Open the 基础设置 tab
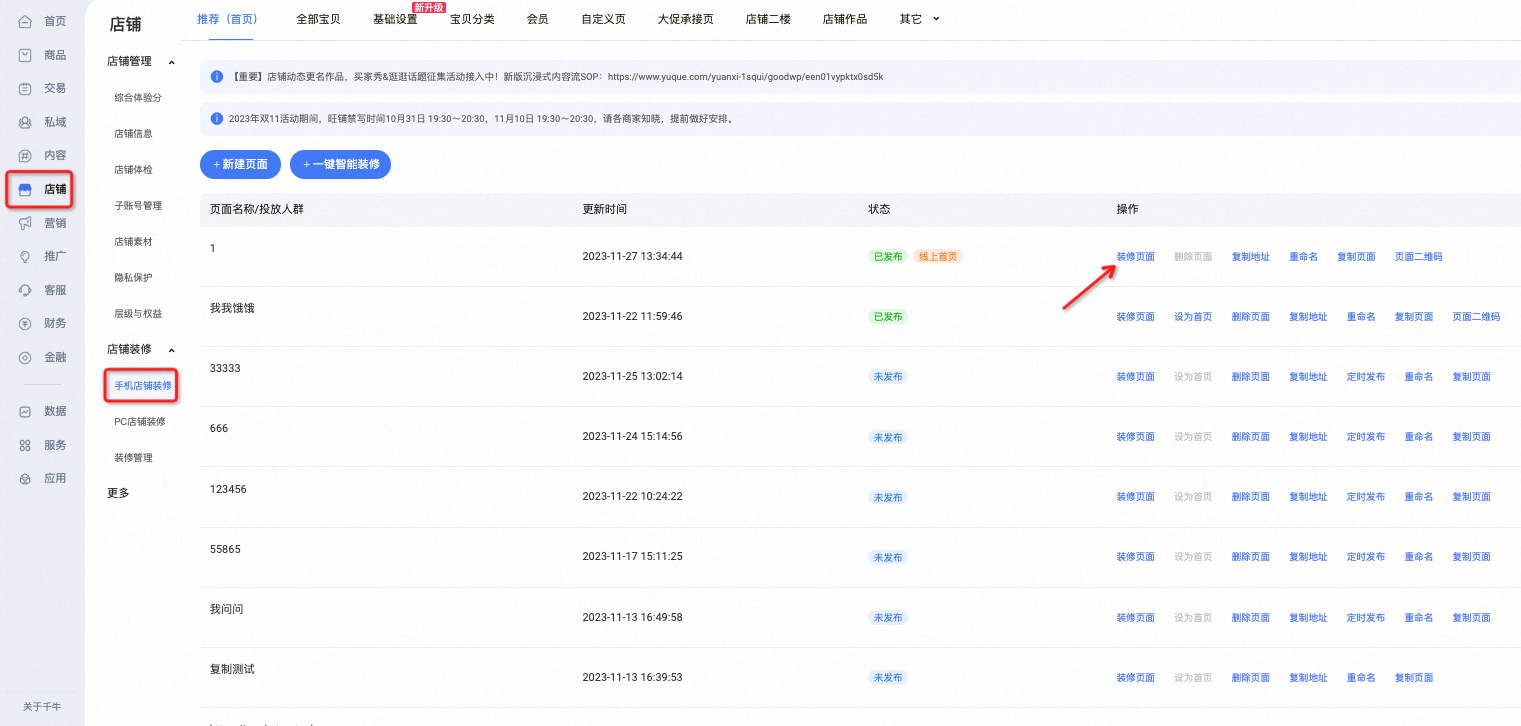This screenshot has height=726, width=1521. (395, 19)
